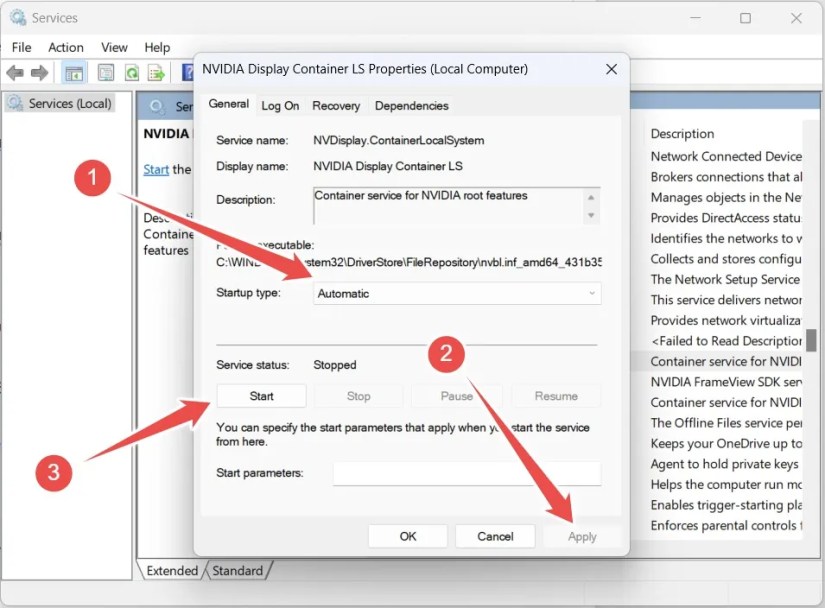Click the Services gear icon in title bar

(x=17, y=17)
